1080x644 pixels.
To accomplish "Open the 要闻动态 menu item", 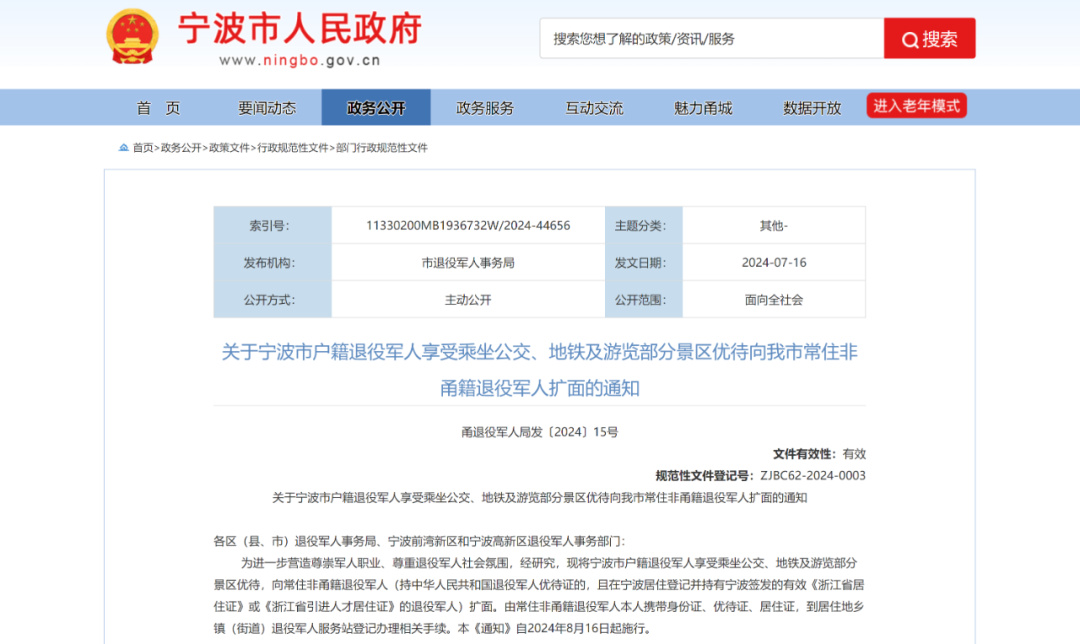I will click(269, 106).
